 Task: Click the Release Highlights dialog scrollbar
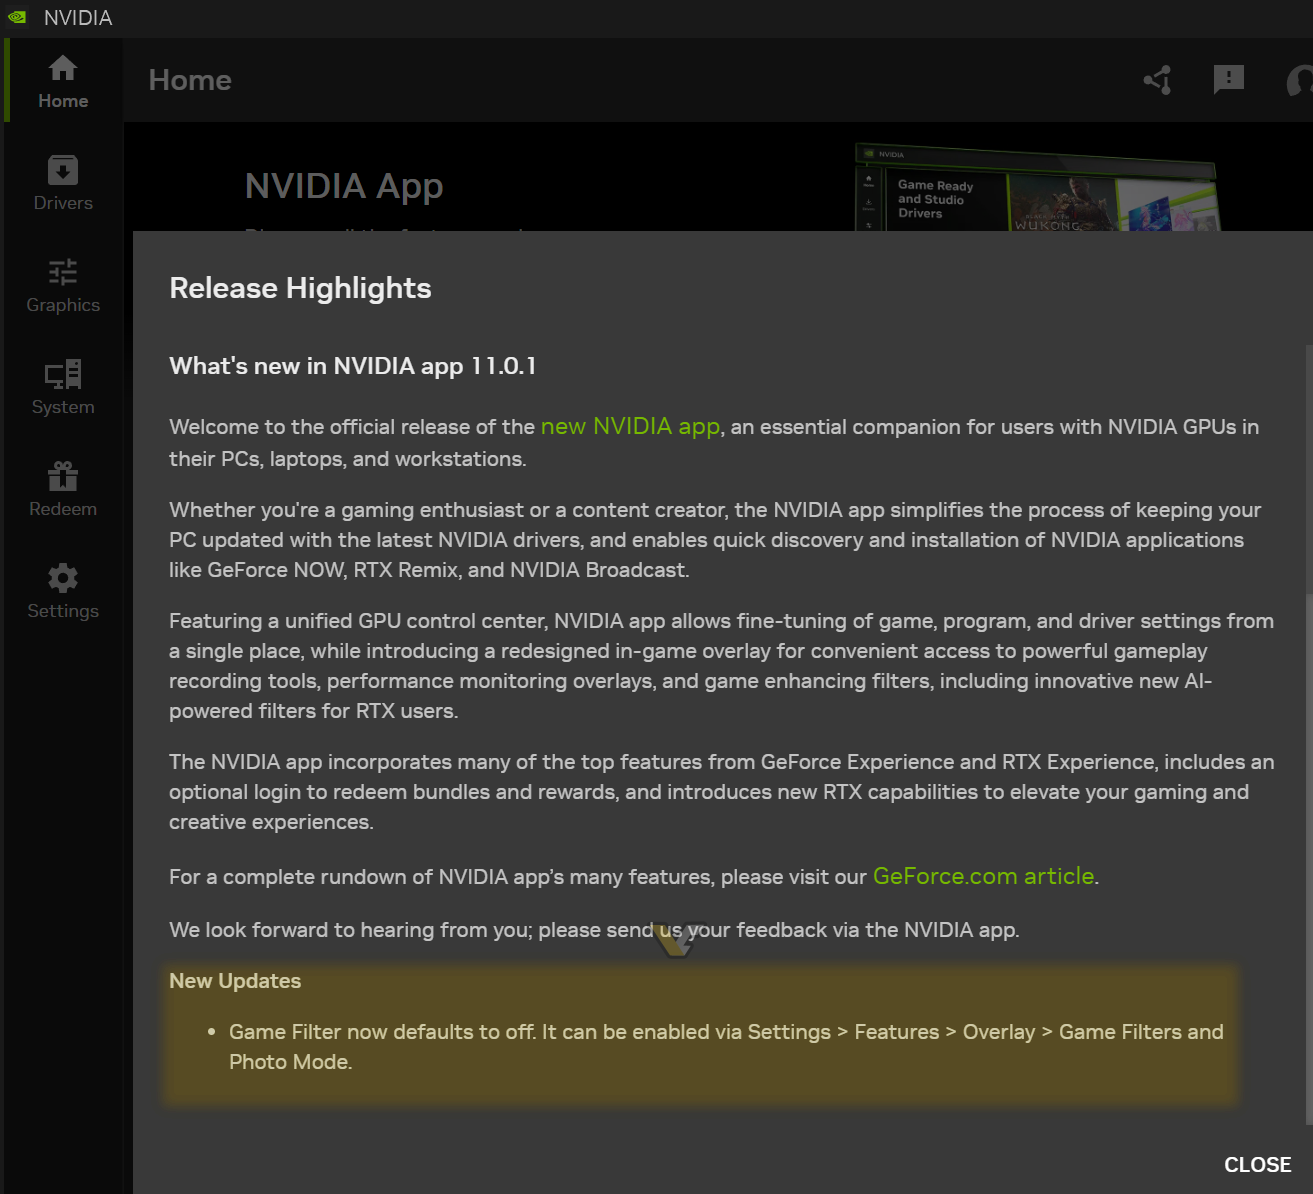pos(1308,736)
